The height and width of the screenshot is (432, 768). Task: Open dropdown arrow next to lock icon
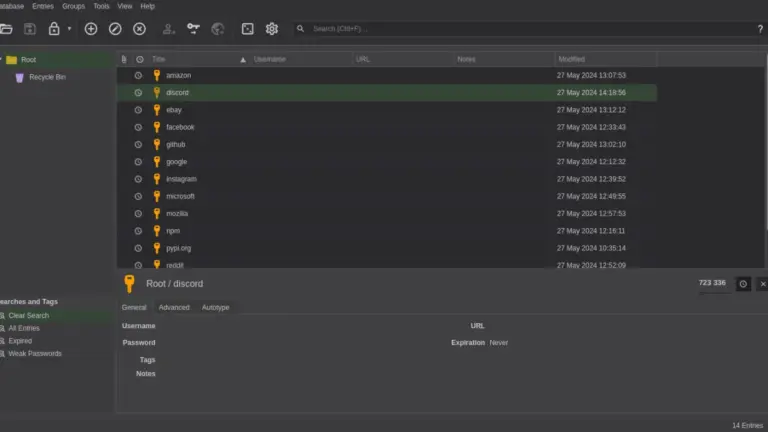click(x=70, y=29)
